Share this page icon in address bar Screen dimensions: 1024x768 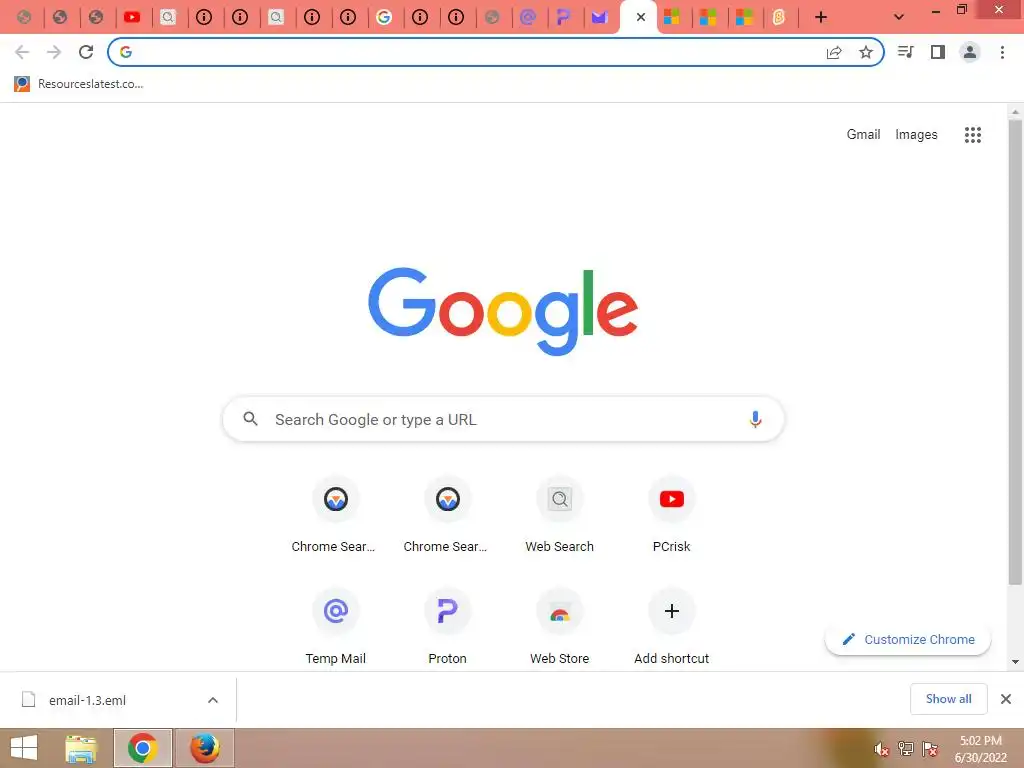(x=834, y=52)
